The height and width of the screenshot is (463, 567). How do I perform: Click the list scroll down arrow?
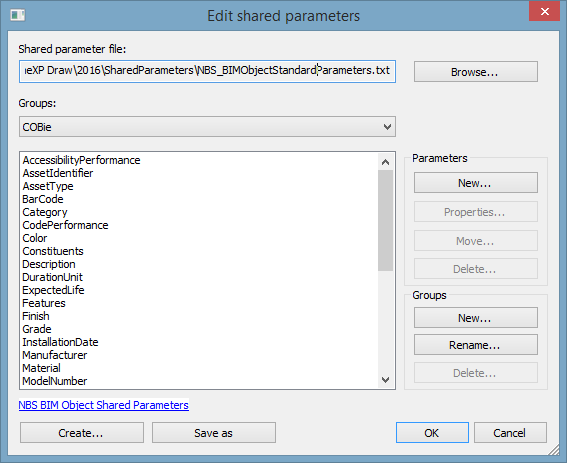385,380
